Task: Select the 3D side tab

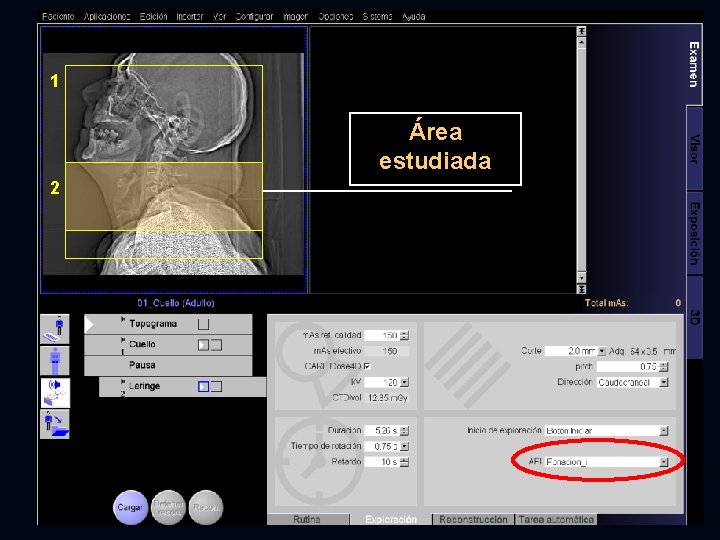Action: coord(694,317)
